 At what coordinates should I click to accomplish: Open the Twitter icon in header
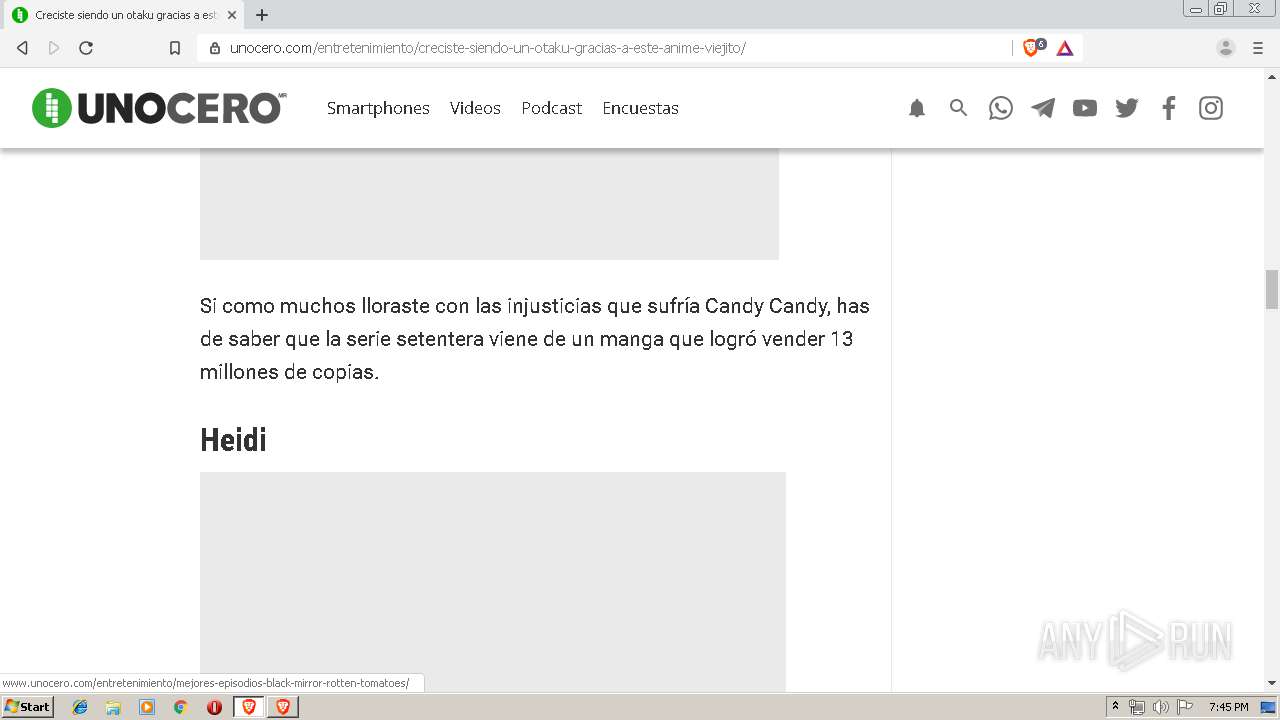1127,108
